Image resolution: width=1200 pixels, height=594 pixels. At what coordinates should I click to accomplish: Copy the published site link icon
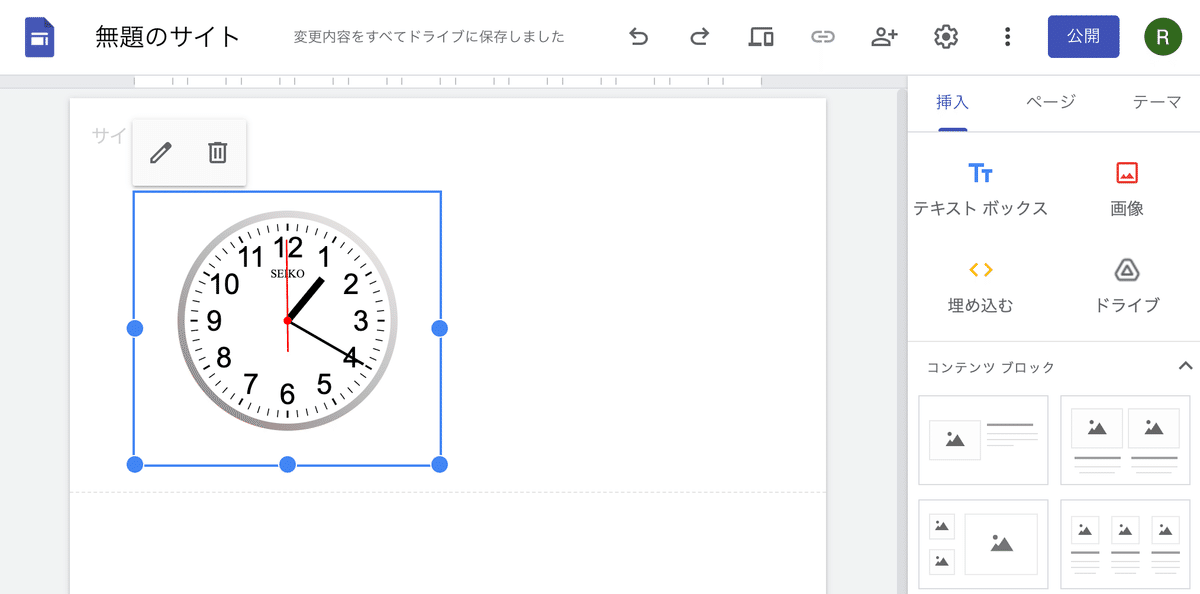click(x=823, y=37)
